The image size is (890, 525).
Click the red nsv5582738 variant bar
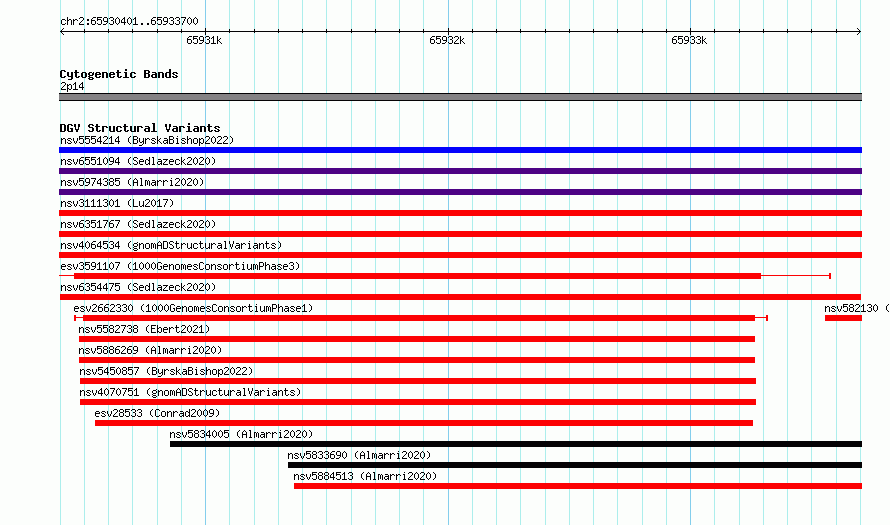[x=417, y=339]
